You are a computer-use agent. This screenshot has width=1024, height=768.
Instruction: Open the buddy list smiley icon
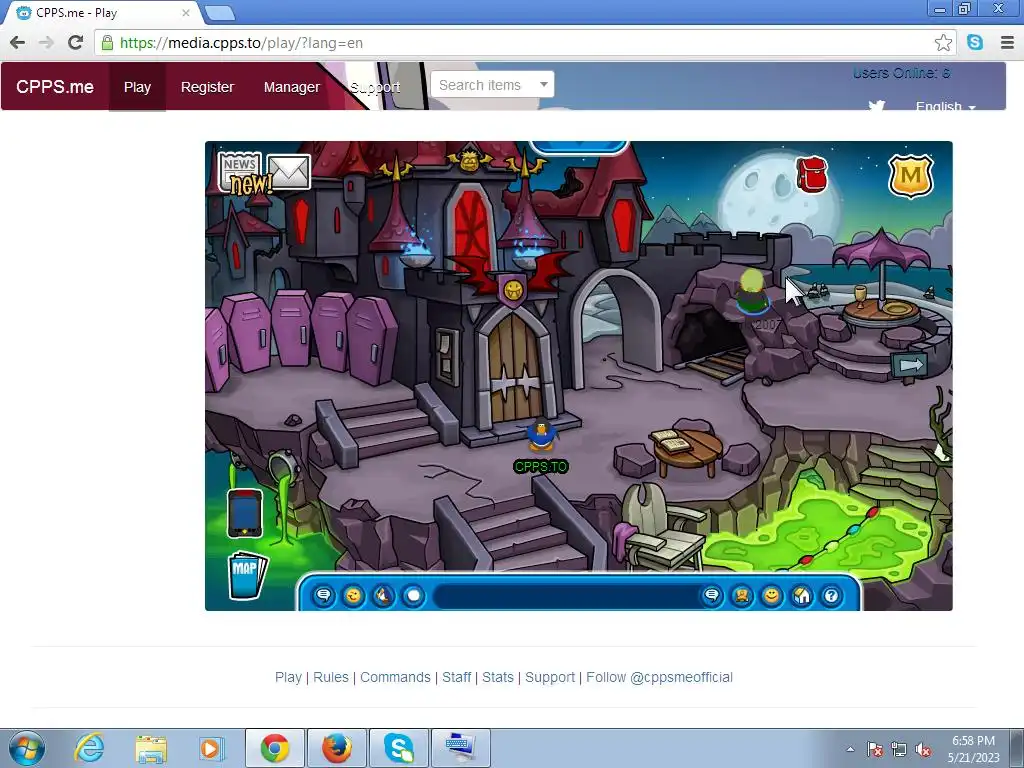tap(772, 596)
